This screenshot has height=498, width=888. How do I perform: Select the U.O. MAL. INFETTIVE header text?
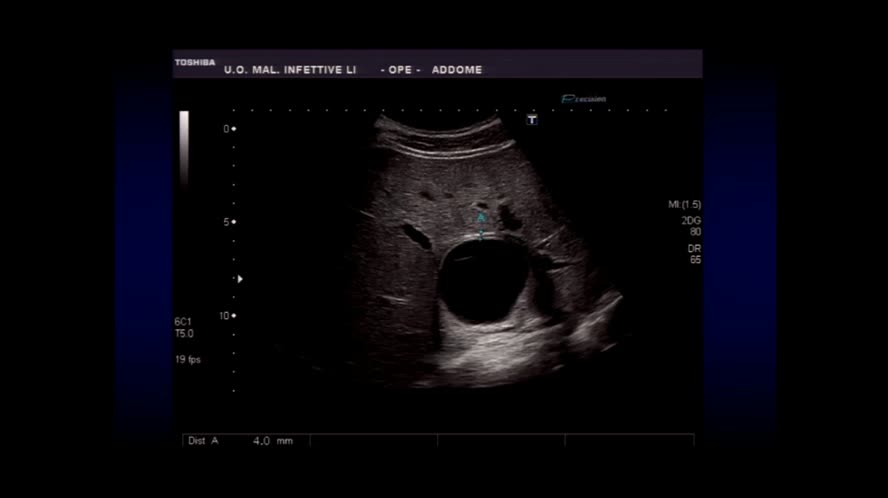point(289,70)
